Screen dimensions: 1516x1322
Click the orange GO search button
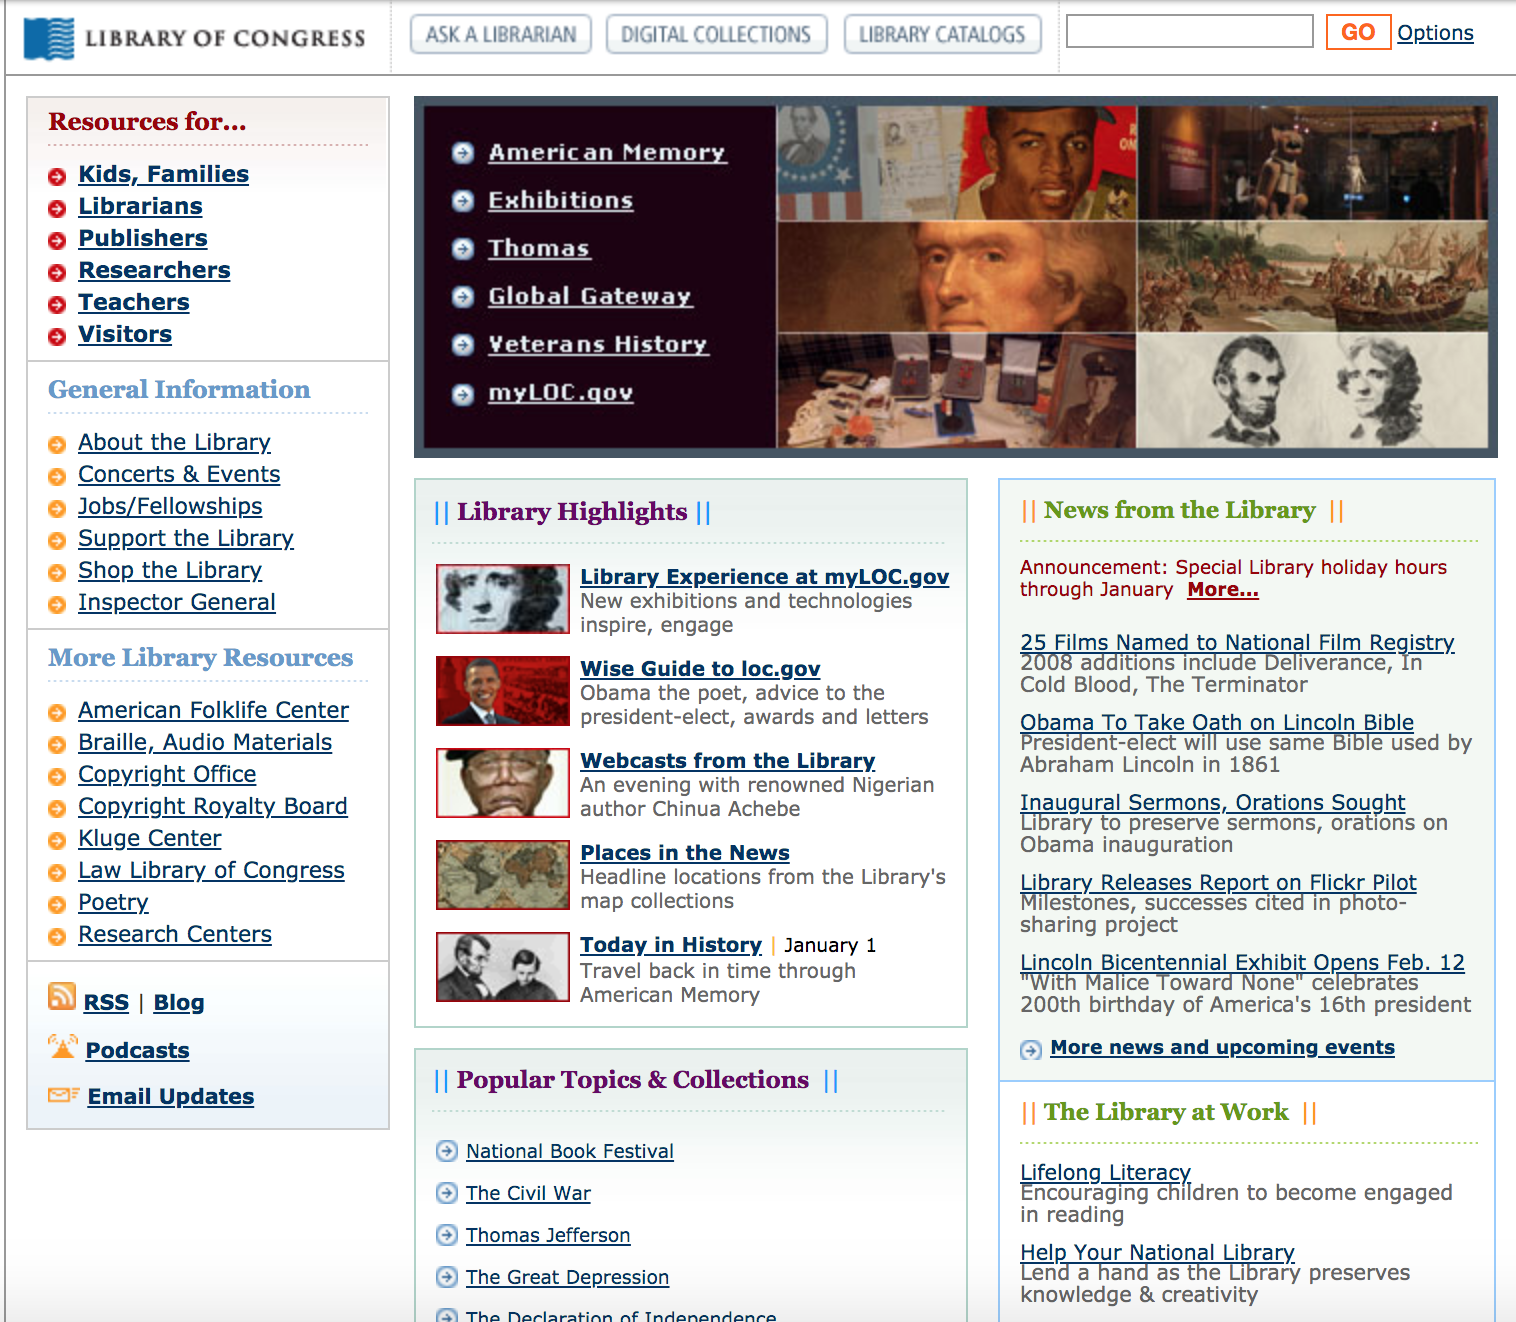click(x=1358, y=32)
